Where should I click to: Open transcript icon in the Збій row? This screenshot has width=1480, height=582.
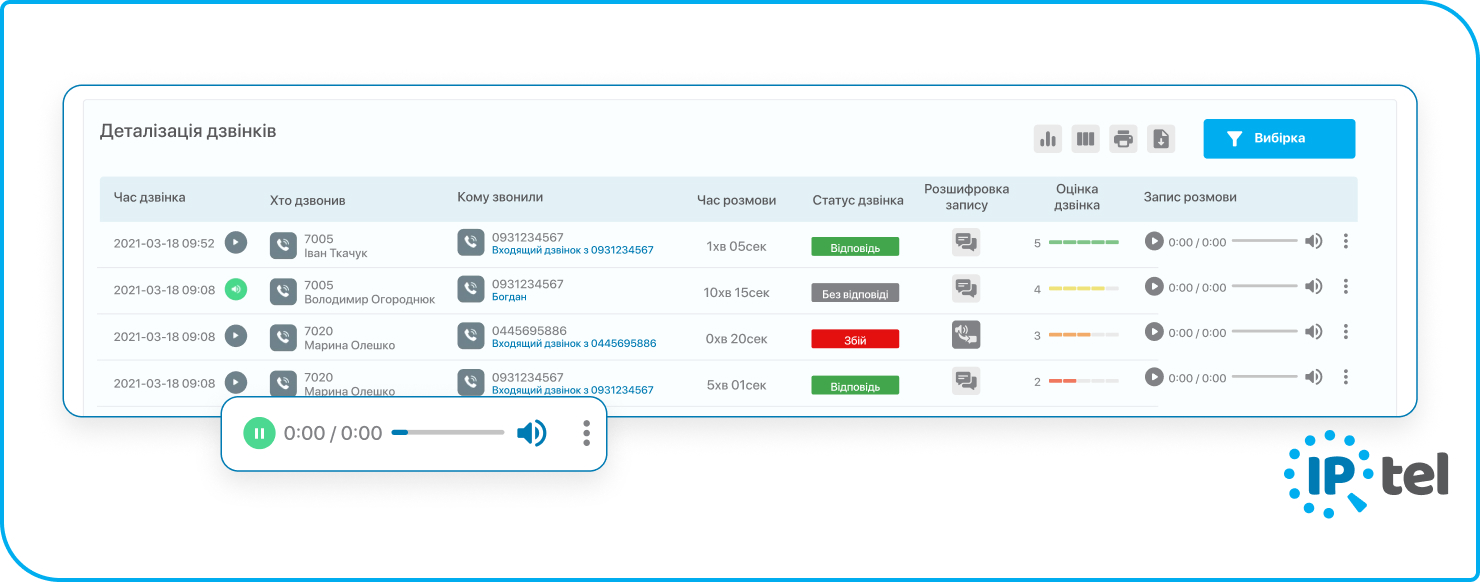[965, 334]
